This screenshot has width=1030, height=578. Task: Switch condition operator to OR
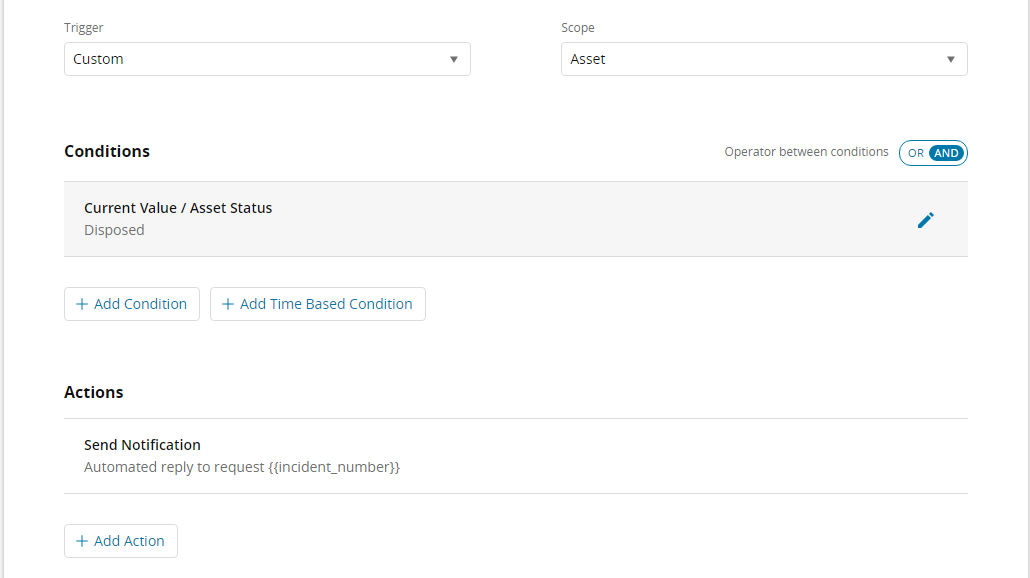[915, 153]
